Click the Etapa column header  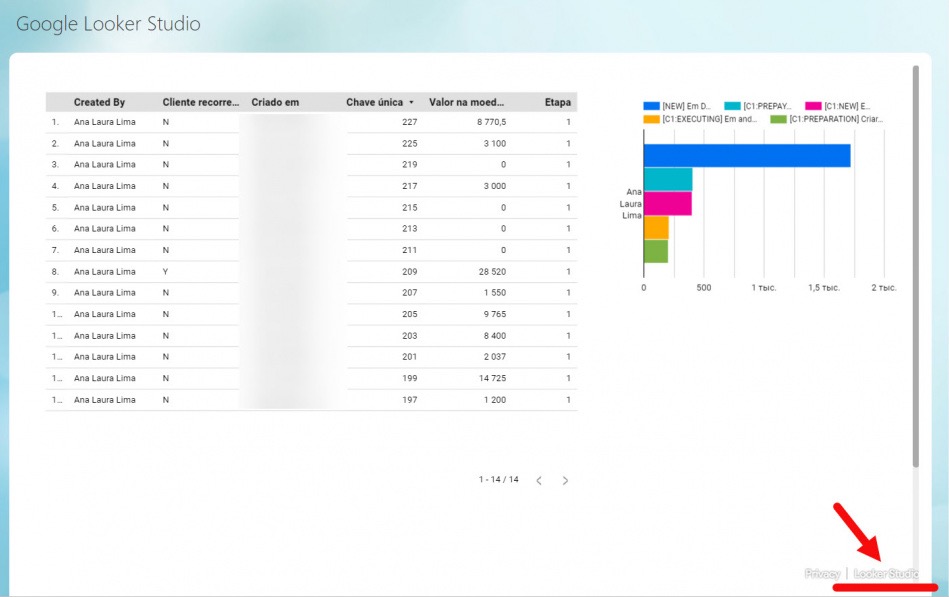(x=557, y=102)
